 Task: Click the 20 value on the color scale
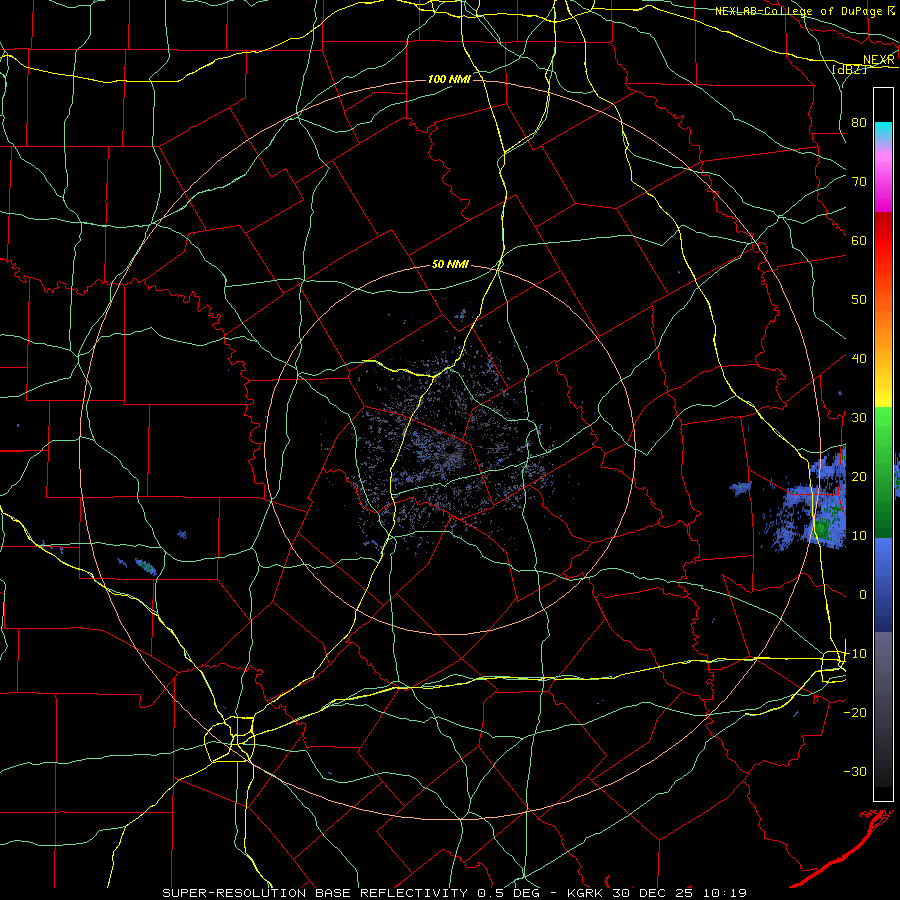click(x=859, y=477)
